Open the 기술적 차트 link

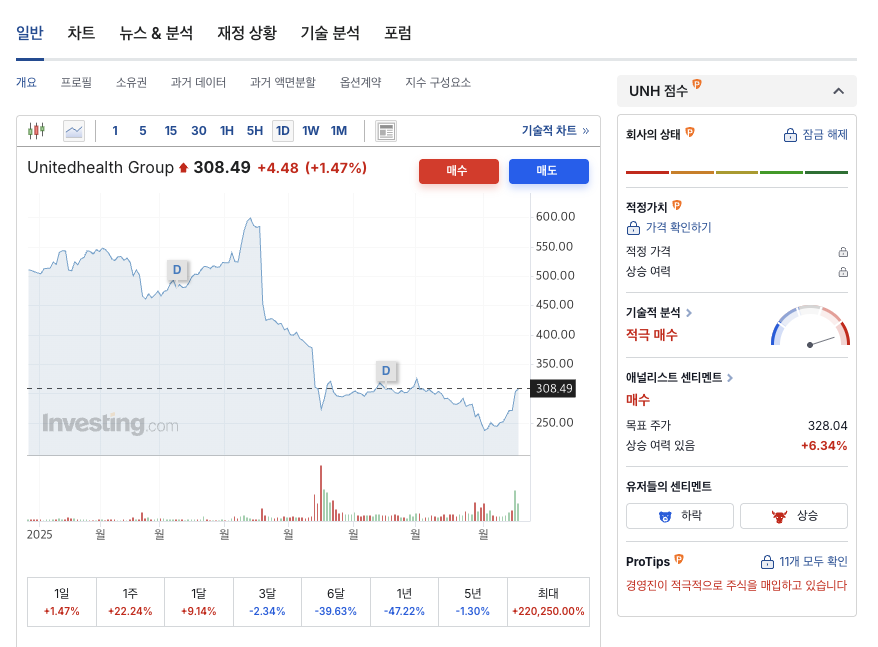coord(555,131)
